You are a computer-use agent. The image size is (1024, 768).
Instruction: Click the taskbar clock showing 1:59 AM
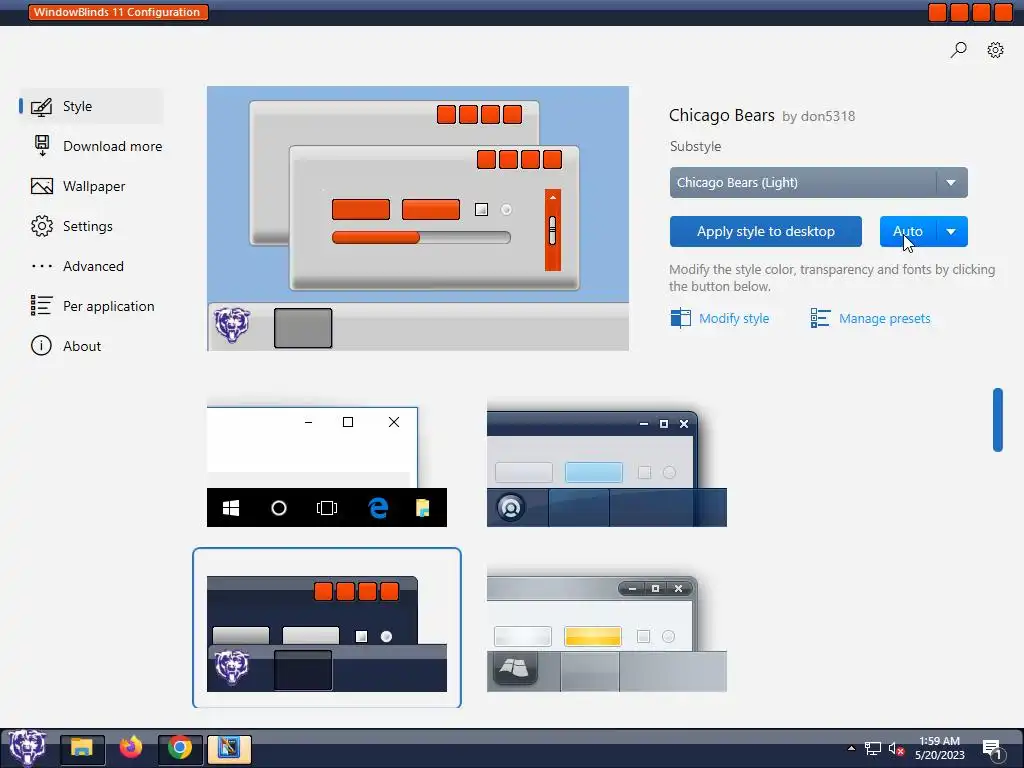tap(939, 748)
